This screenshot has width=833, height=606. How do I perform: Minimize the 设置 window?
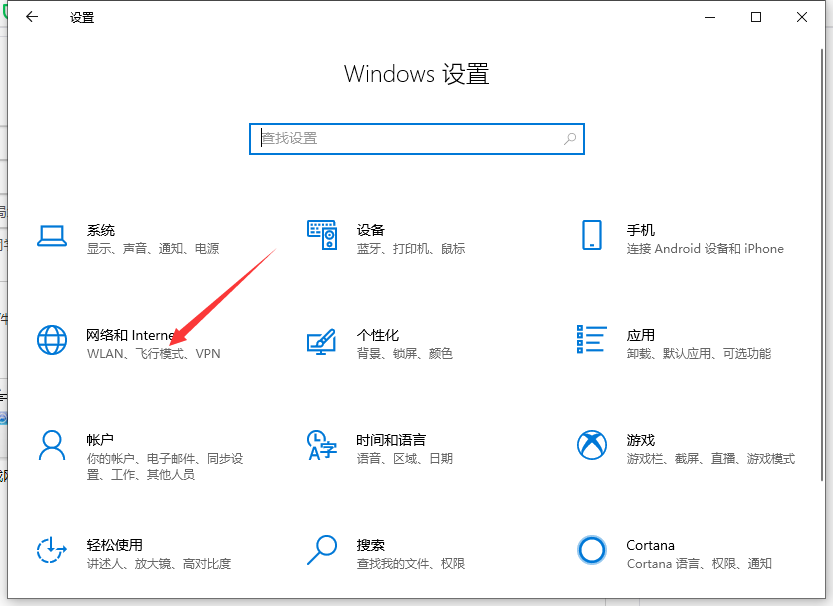[x=710, y=17]
